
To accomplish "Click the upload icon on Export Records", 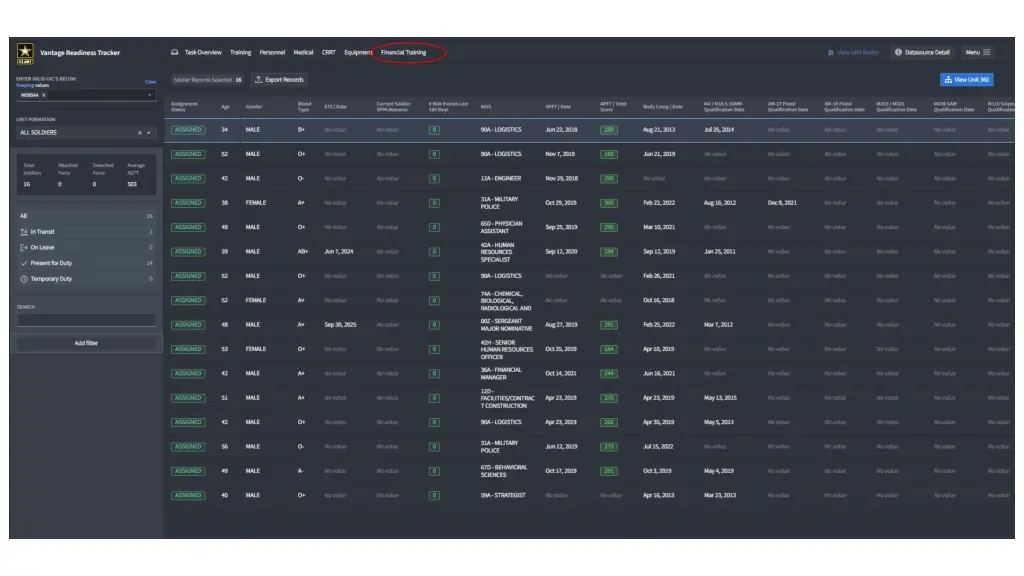I will click(x=259, y=80).
